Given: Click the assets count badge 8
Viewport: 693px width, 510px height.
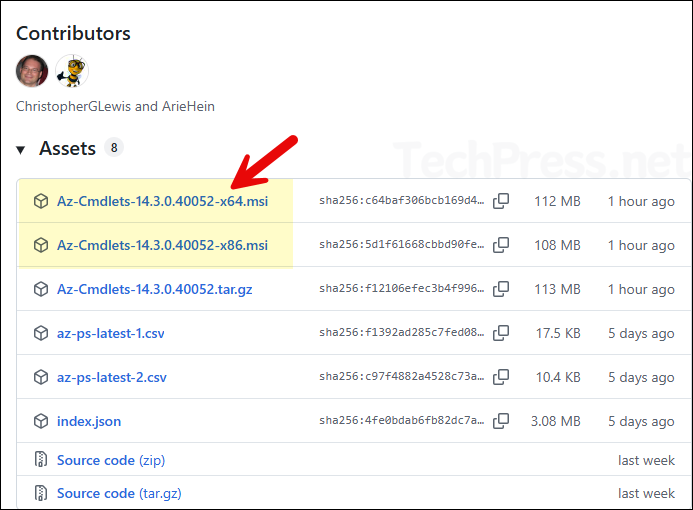Looking at the screenshot, I should coord(114,148).
